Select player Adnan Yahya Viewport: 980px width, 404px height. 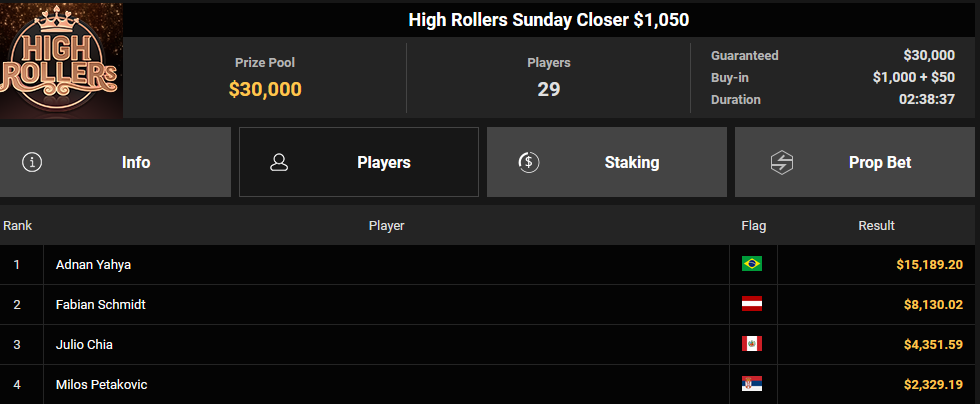(93, 265)
